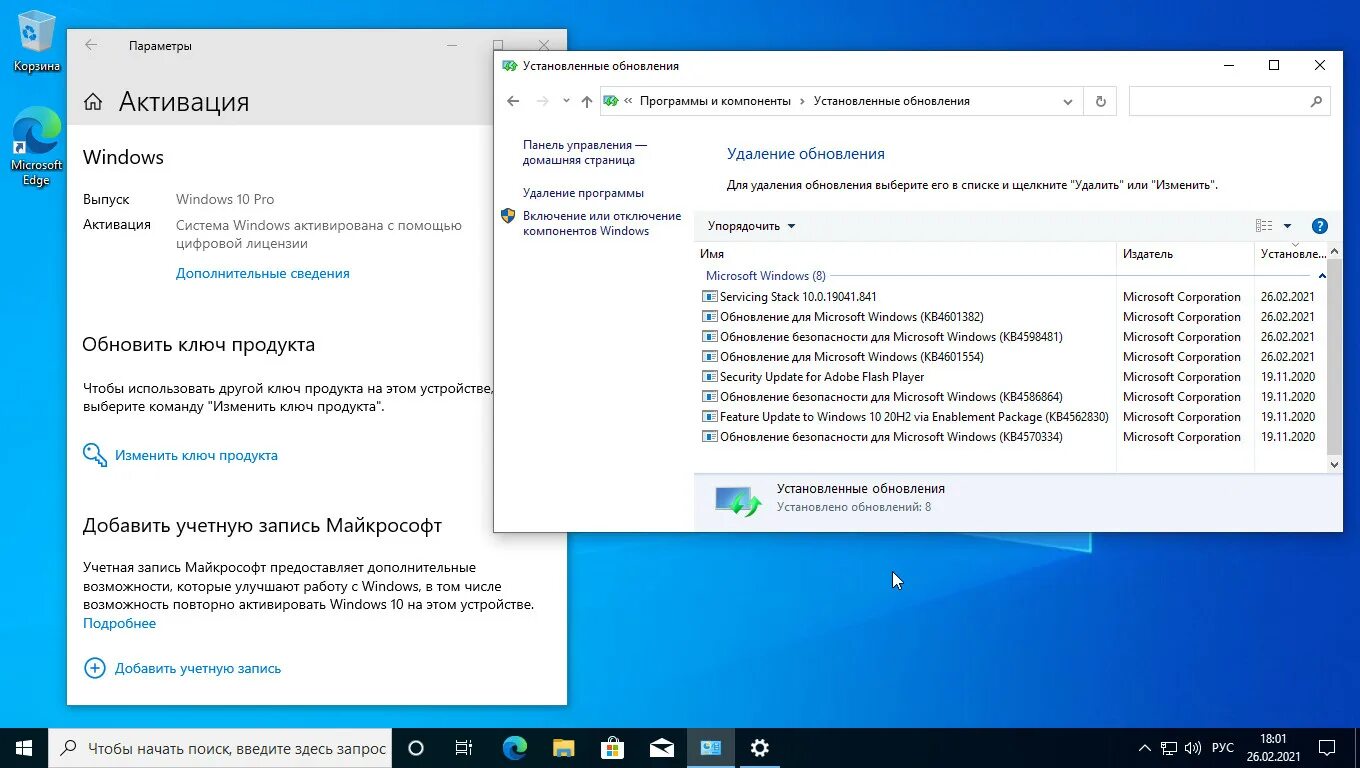Launch Edge from the taskbar
Viewport: 1360px width, 768px height.
(515, 748)
